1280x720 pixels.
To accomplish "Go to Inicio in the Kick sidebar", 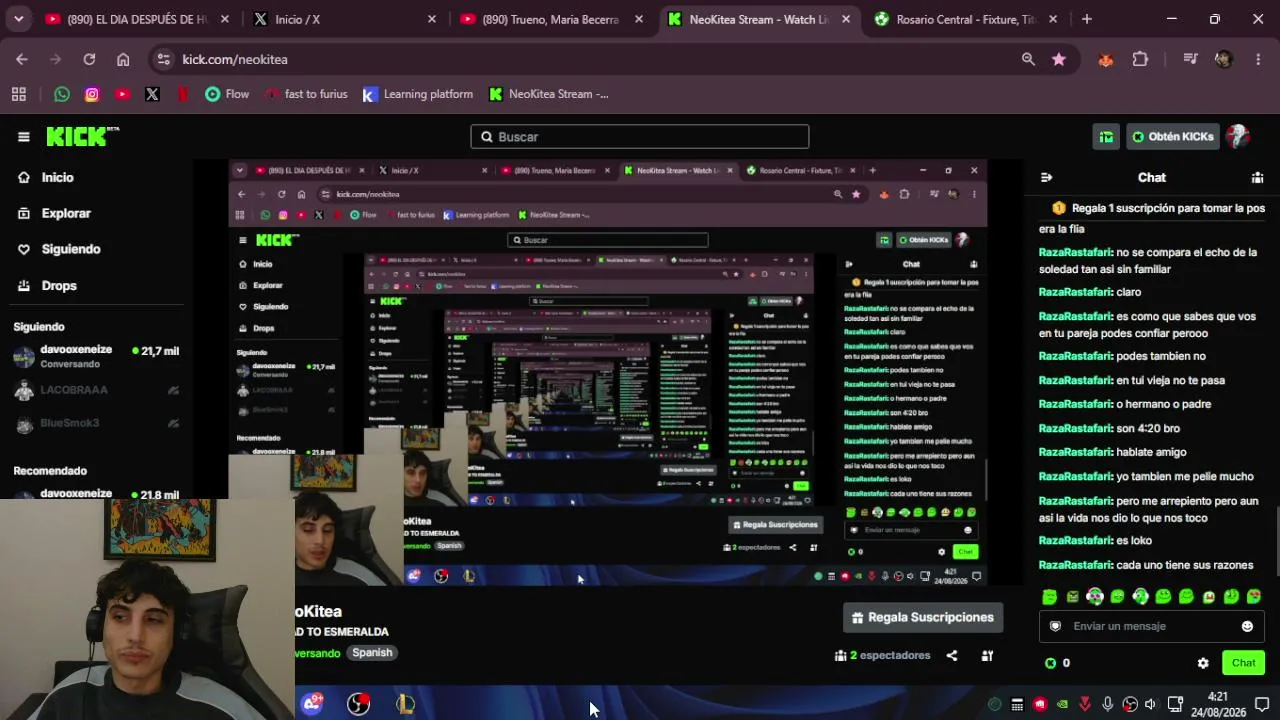I will 46,177.
